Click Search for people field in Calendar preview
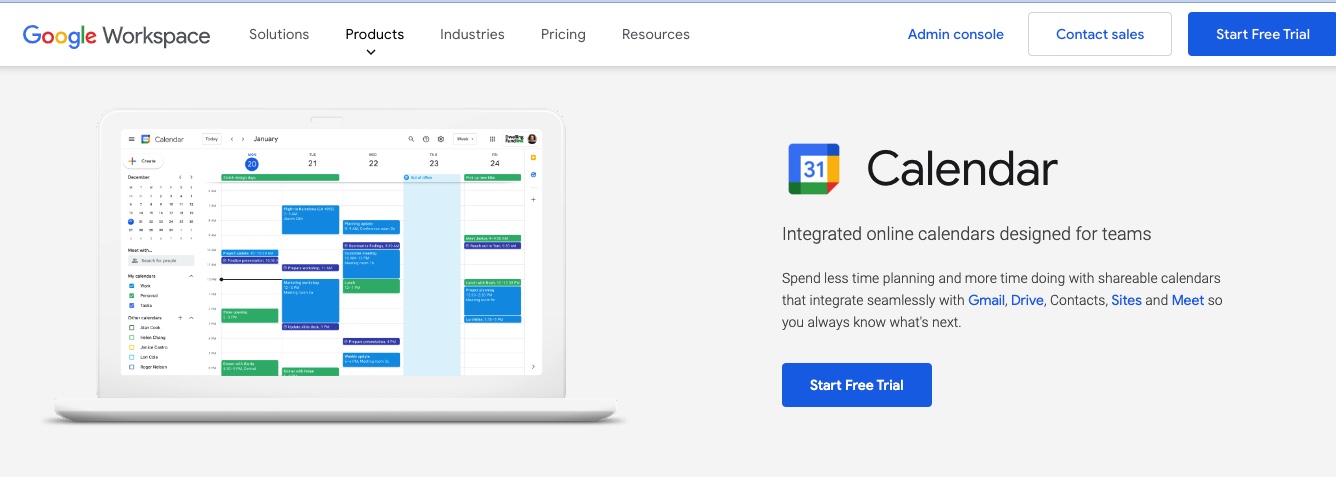This screenshot has height=481, width=1336. pyautogui.click(x=161, y=260)
